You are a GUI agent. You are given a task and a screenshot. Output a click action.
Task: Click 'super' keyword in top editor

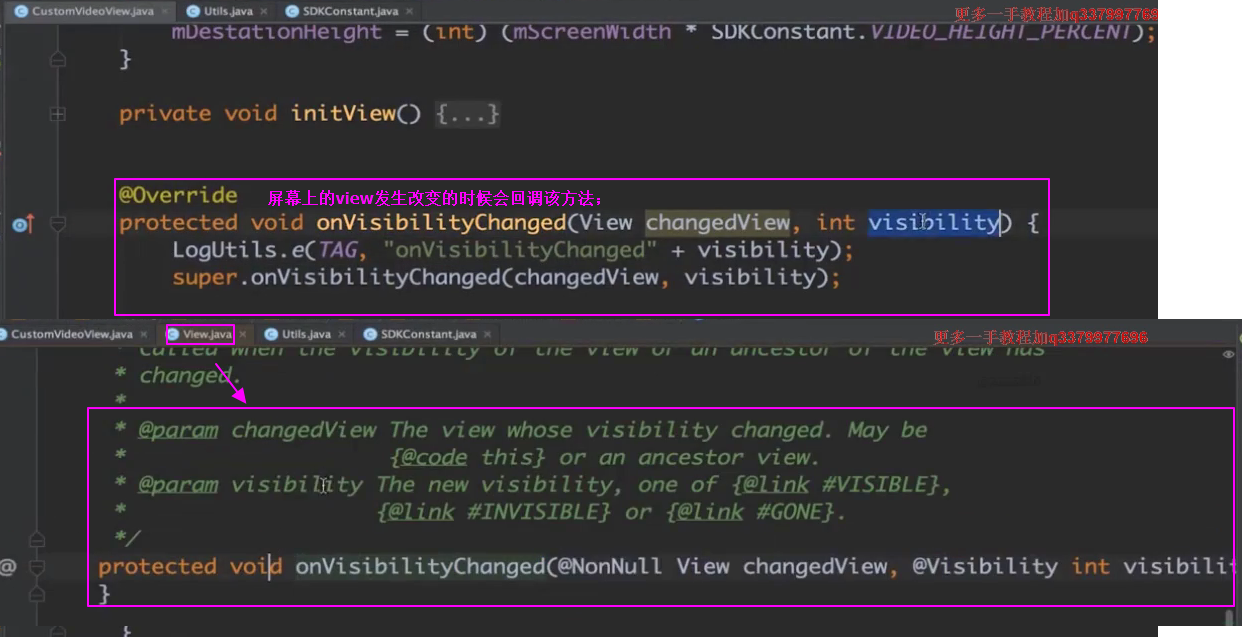tap(204, 277)
